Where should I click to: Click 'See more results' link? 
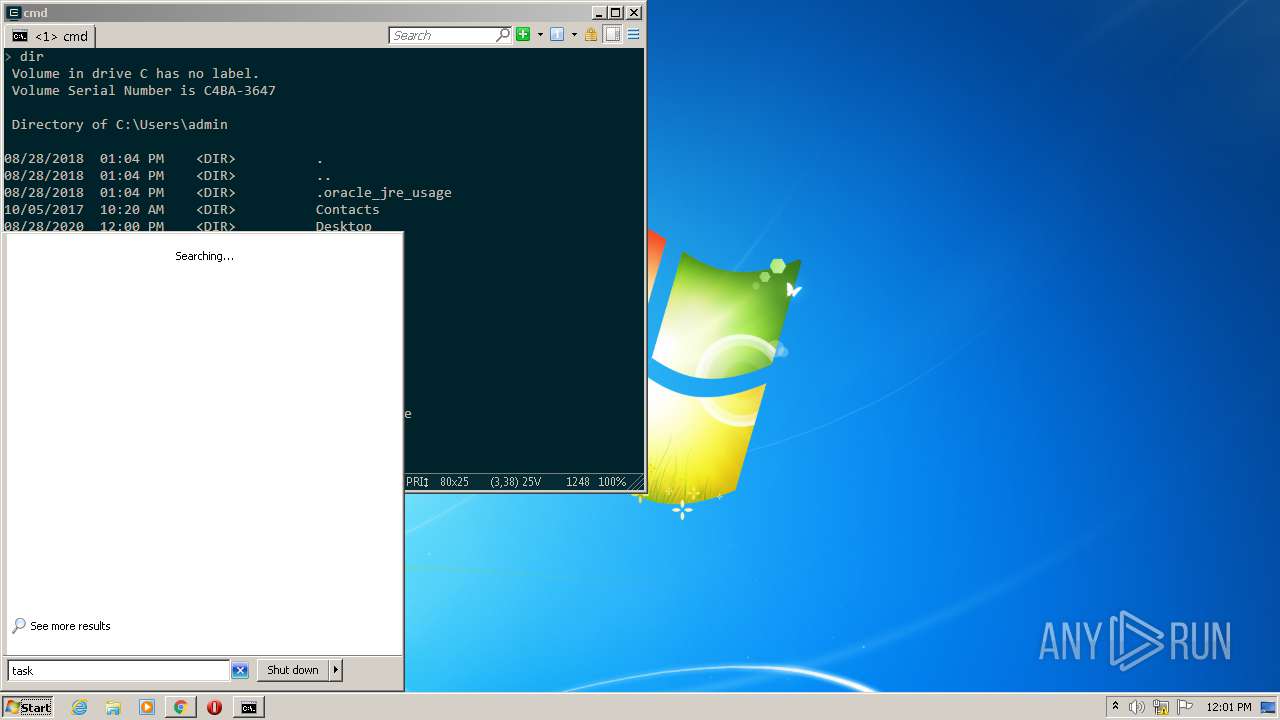70,626
